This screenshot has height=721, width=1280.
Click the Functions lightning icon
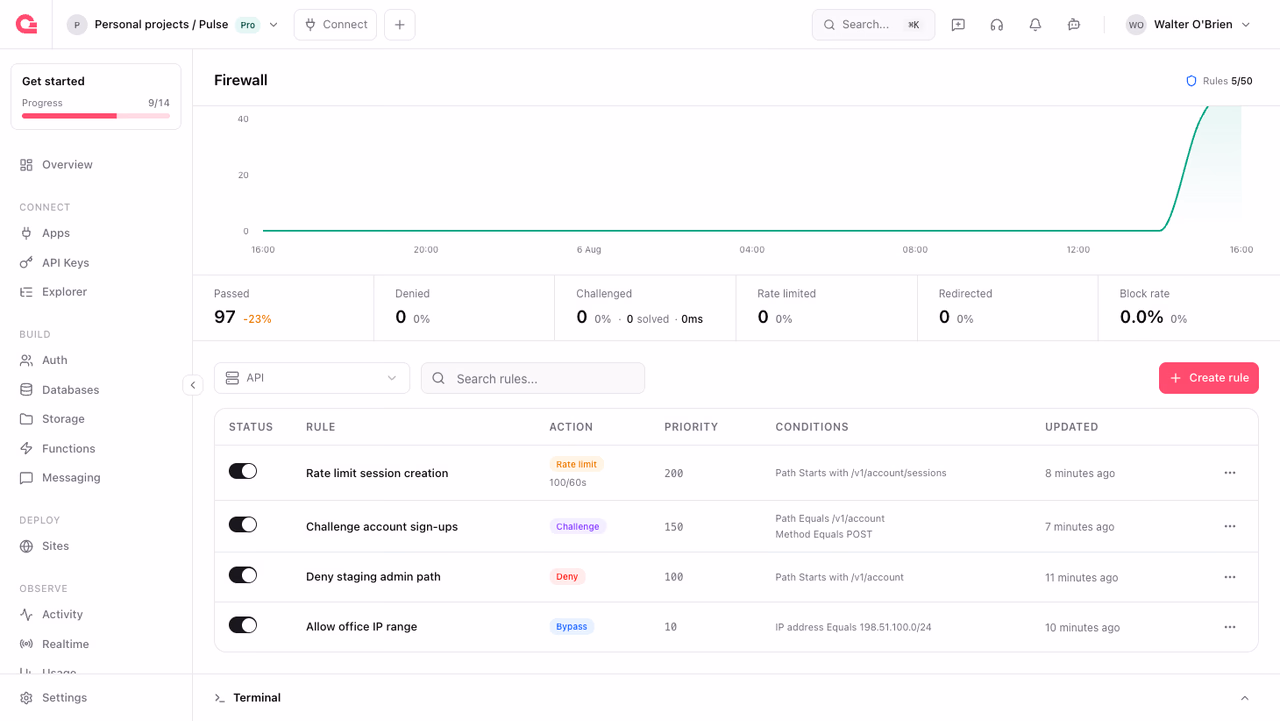(x=26, y=449)
